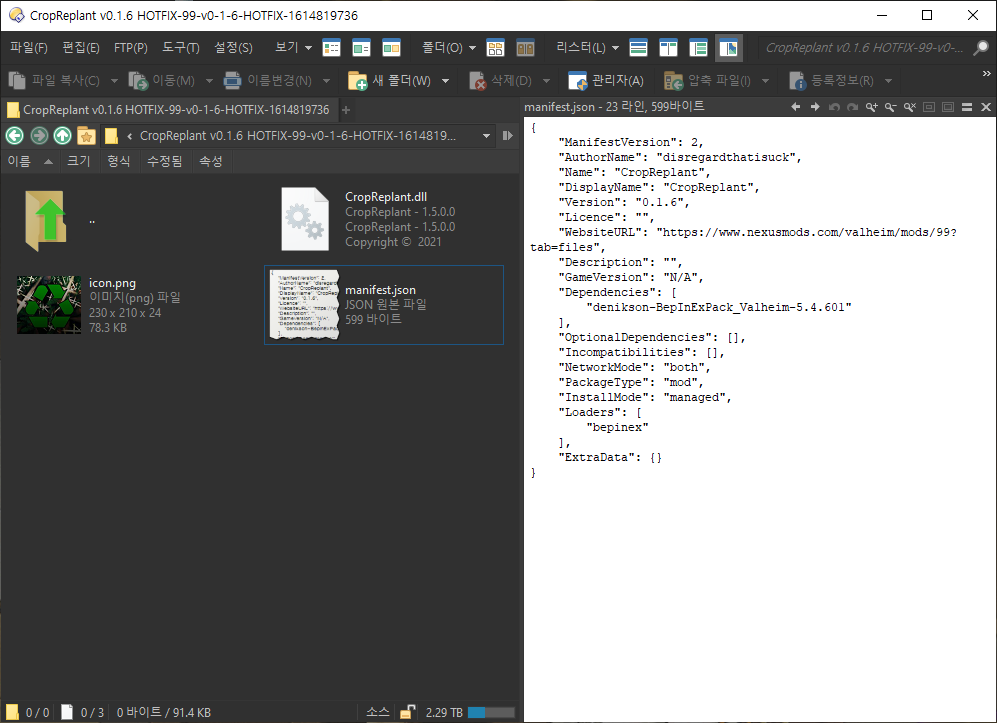Expand the 새 폴더(W) dropdown arrow
Screen dimensions: 997x723
(x=446, y=81)
